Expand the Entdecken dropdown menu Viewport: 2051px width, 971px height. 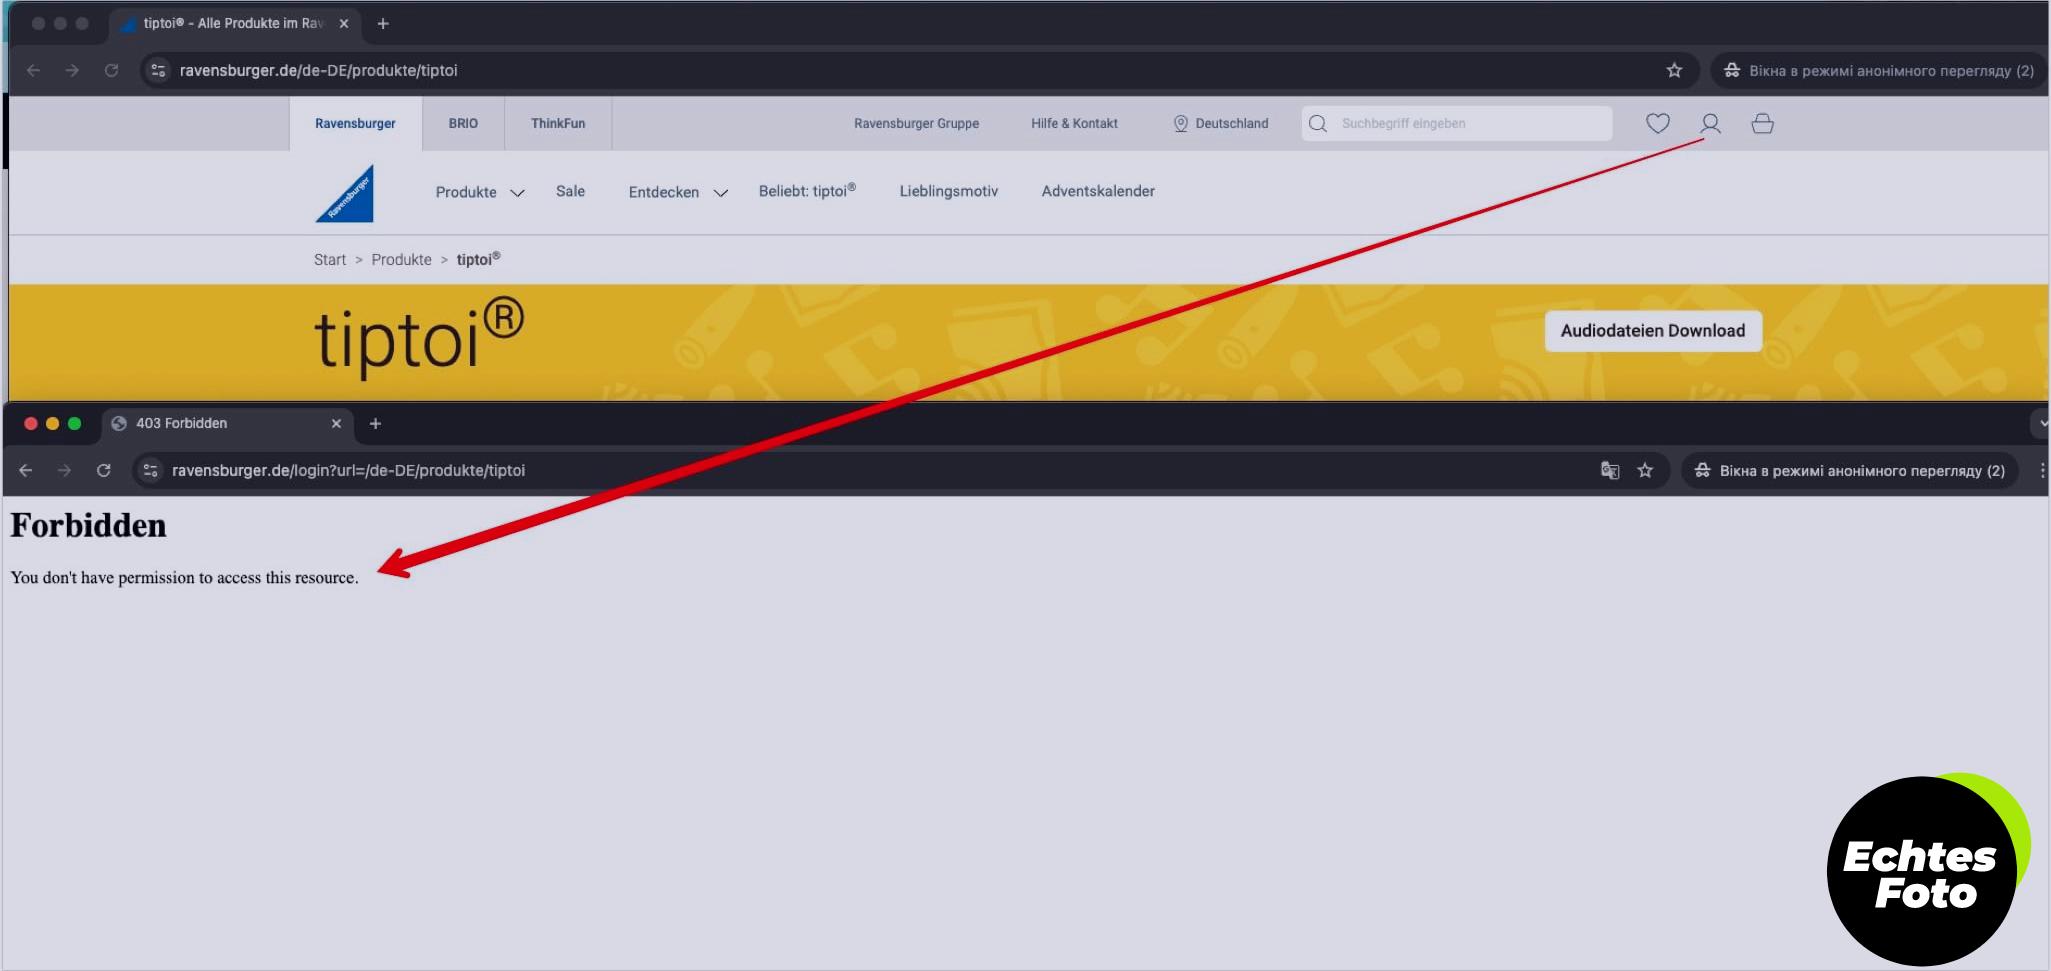click(678, 192)
